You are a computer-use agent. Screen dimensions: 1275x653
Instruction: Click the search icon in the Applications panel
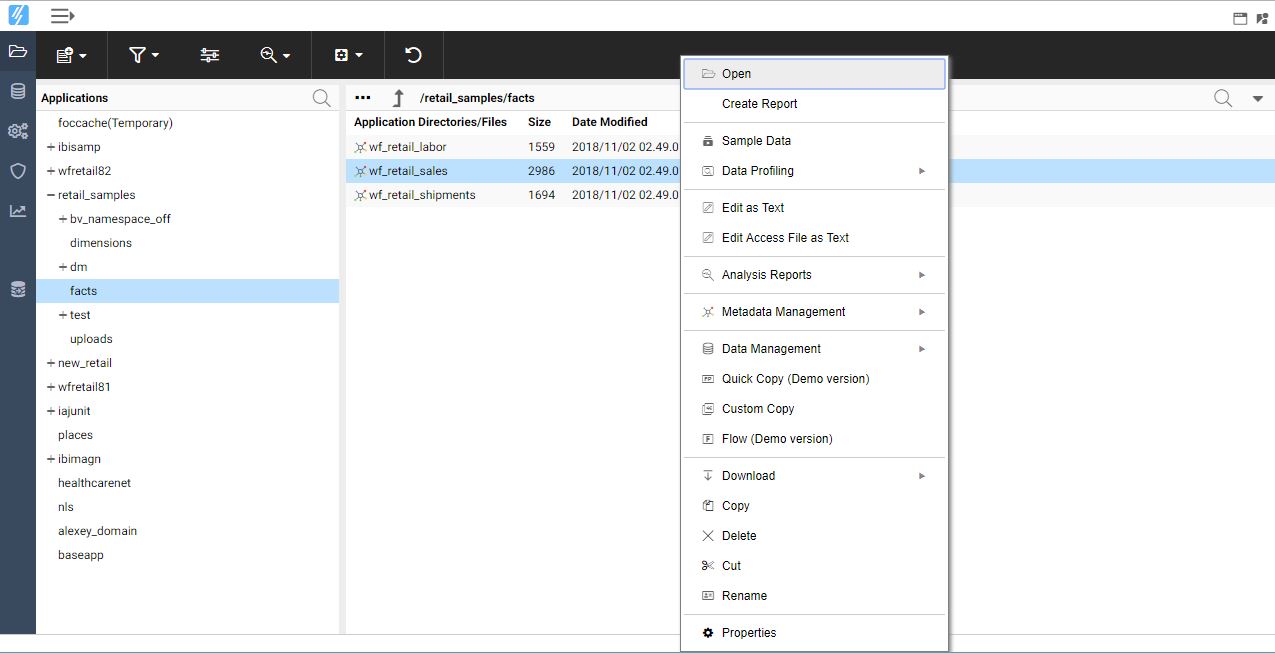[x=321, y=98]
